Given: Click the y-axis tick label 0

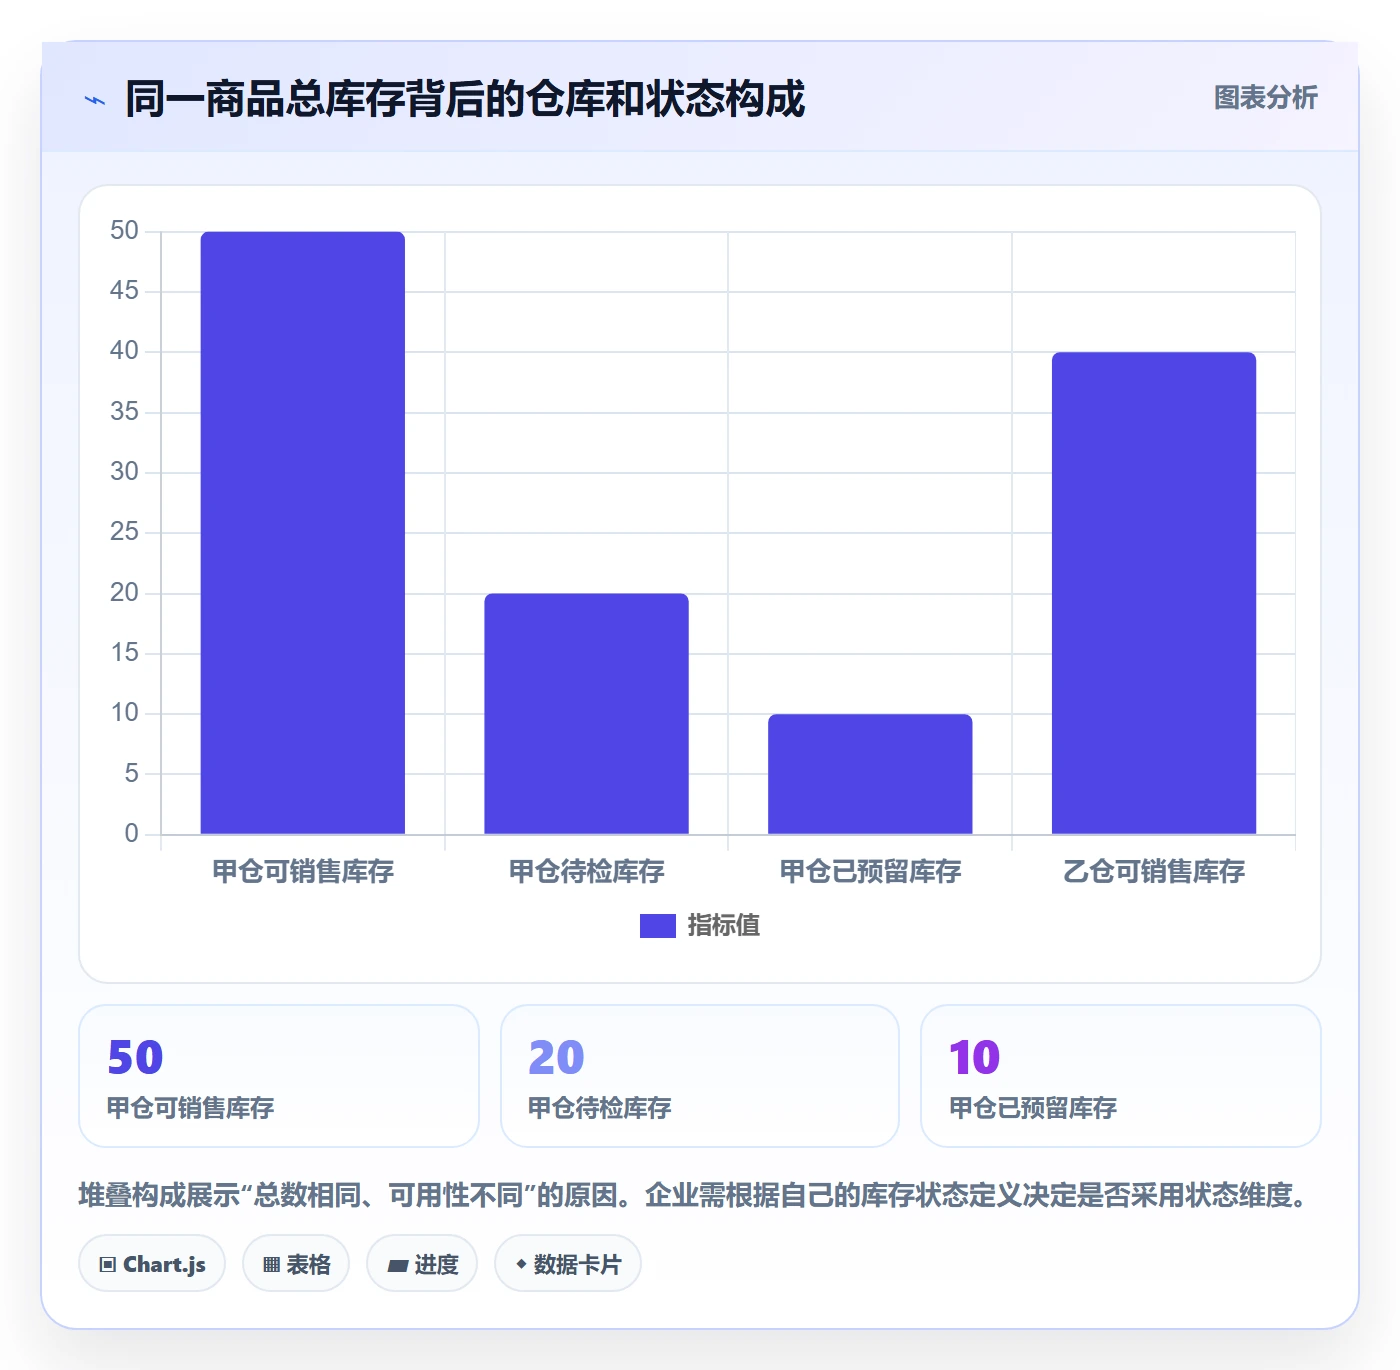Looking at the screenshot, I should pos(131,833).
